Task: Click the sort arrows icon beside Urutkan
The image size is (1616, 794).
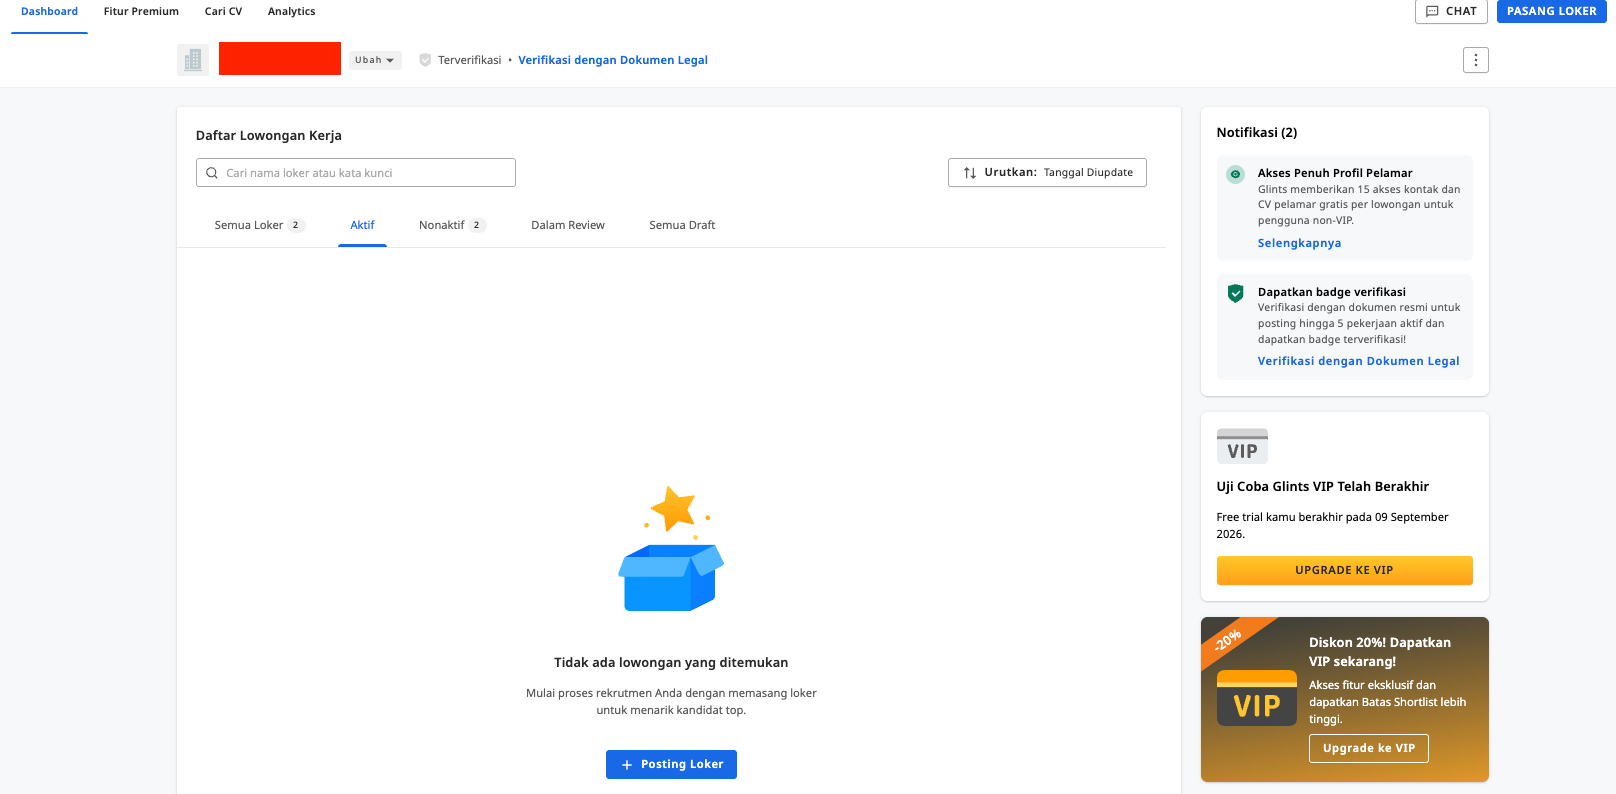Action: click(x=969, y=173)
